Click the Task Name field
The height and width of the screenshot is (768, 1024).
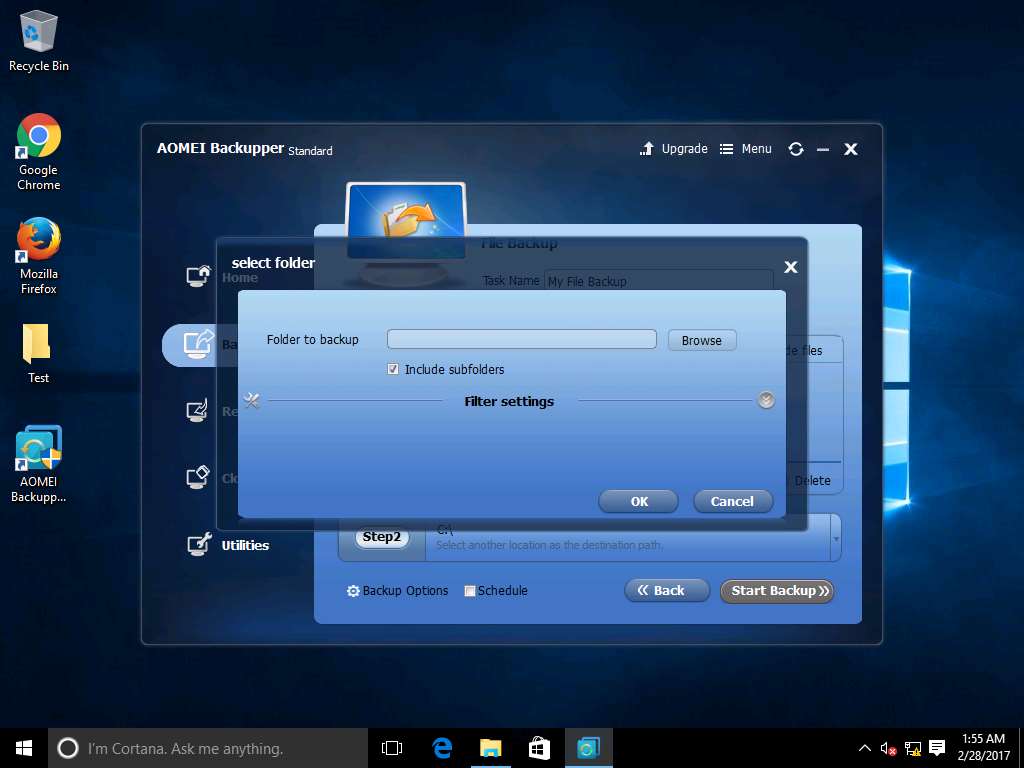(659, 281)
